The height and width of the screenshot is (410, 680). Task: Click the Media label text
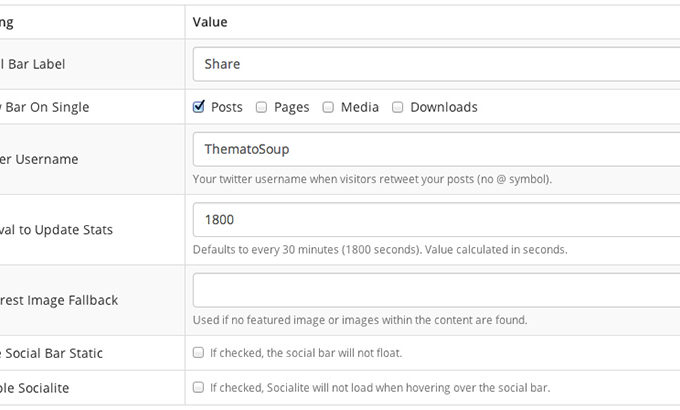coord(359,107)
